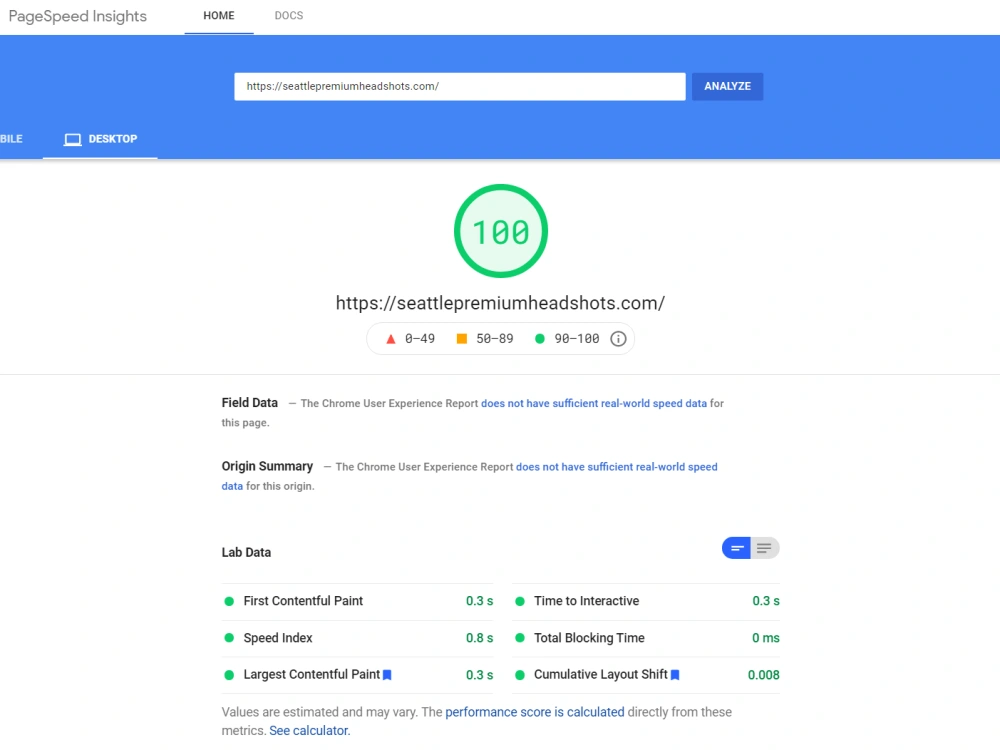Select the Speed Index metric label

(278, 638)
